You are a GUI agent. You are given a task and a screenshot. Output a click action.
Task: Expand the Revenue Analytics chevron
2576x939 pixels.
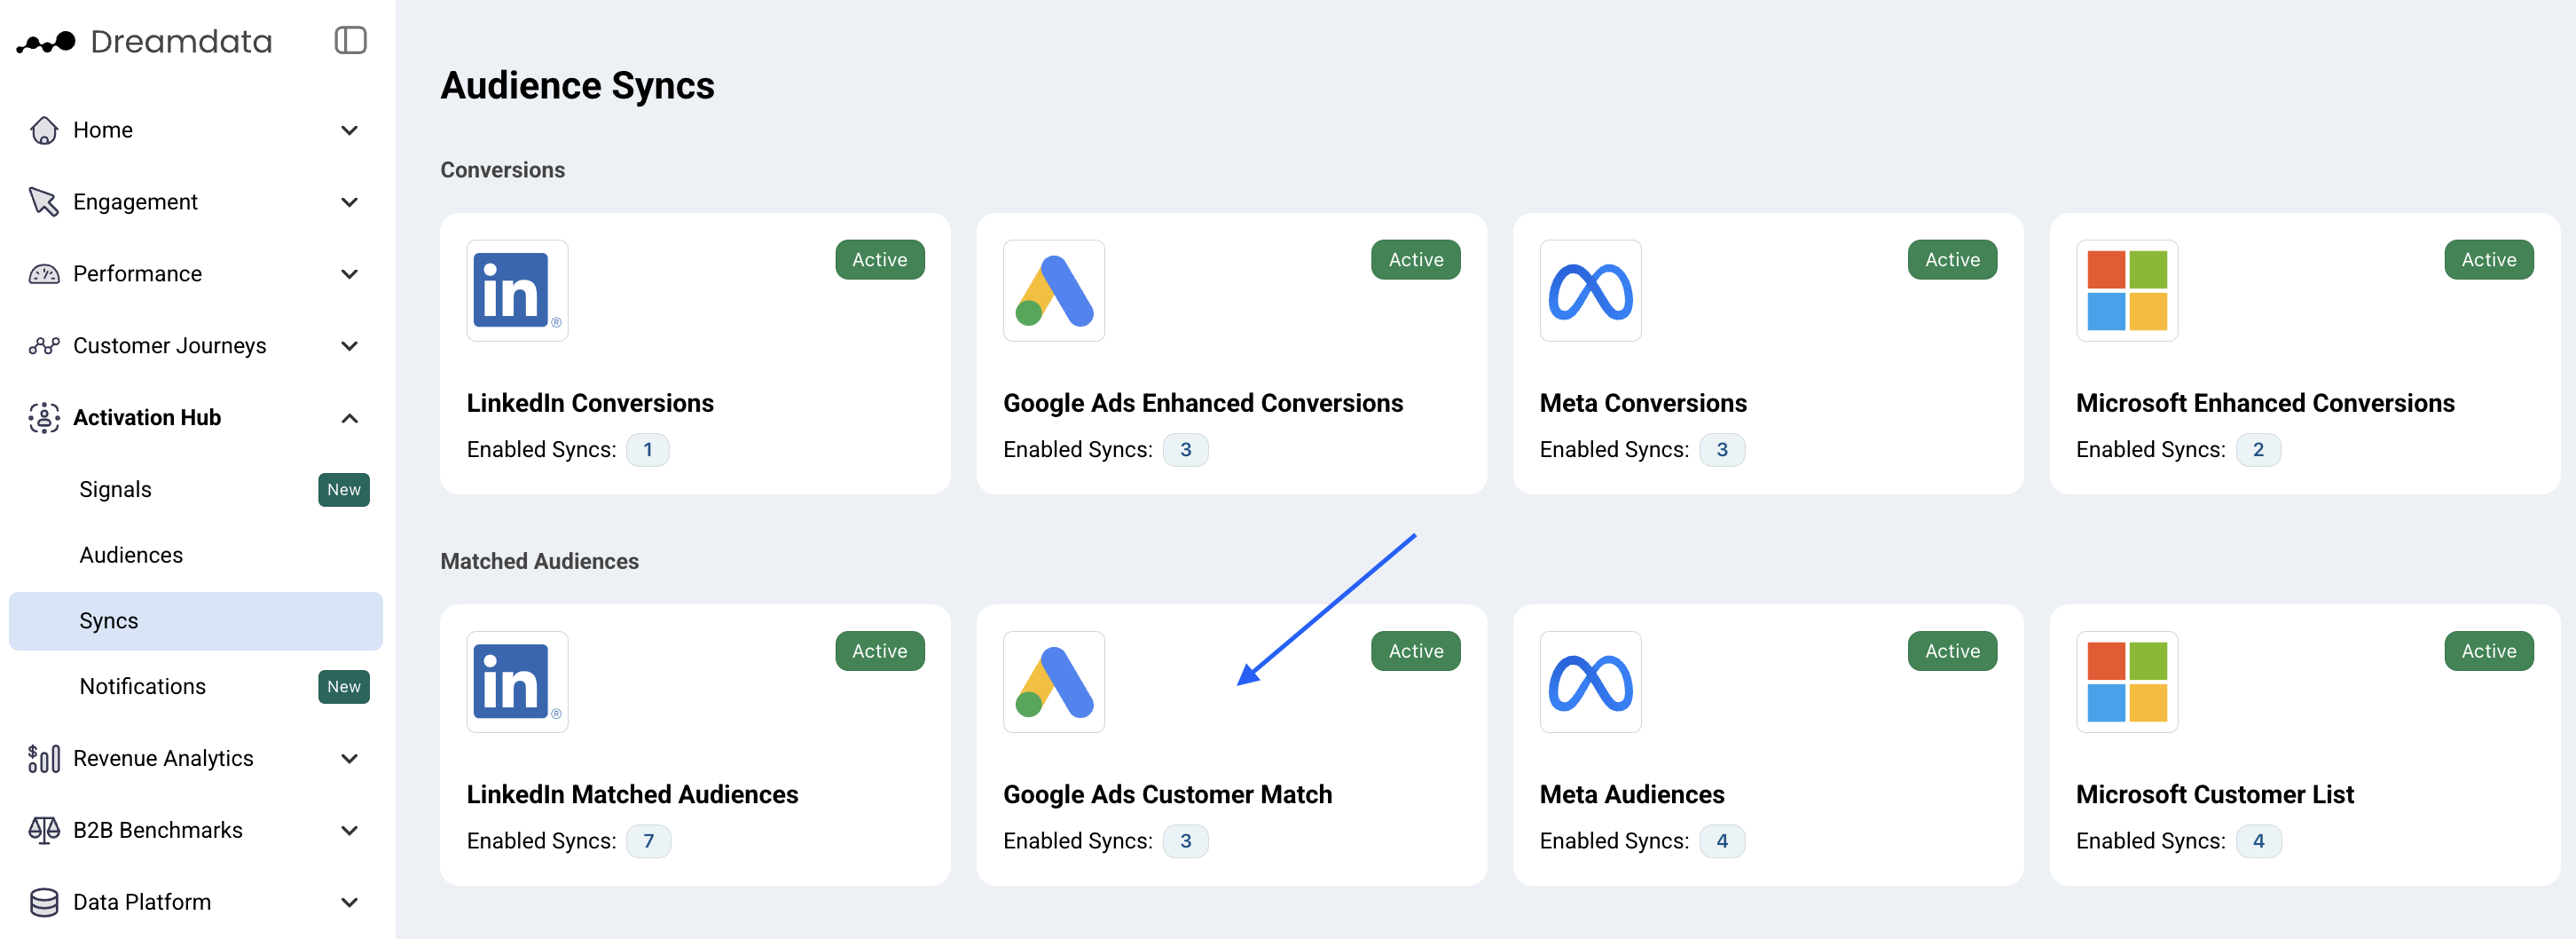(x=349, y=759)
